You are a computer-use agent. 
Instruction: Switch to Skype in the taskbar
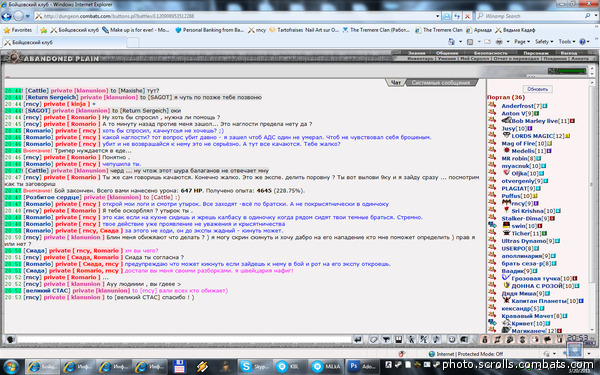pos(254,367)
